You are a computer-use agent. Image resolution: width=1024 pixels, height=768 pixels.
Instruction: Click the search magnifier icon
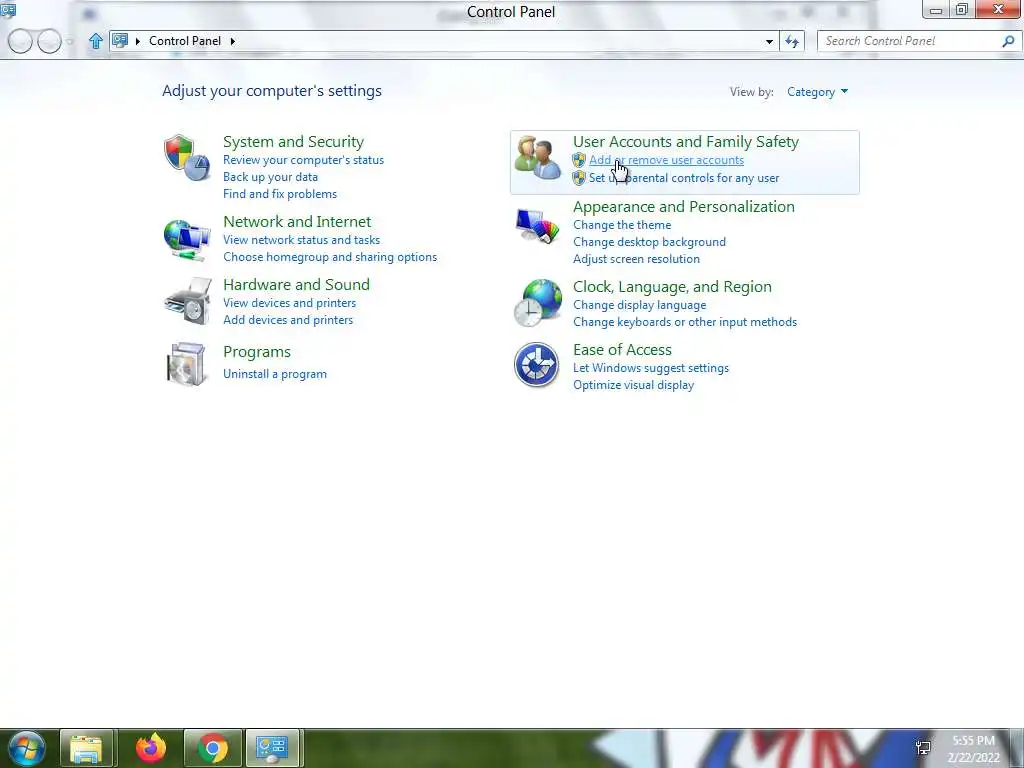(1008, 41)
